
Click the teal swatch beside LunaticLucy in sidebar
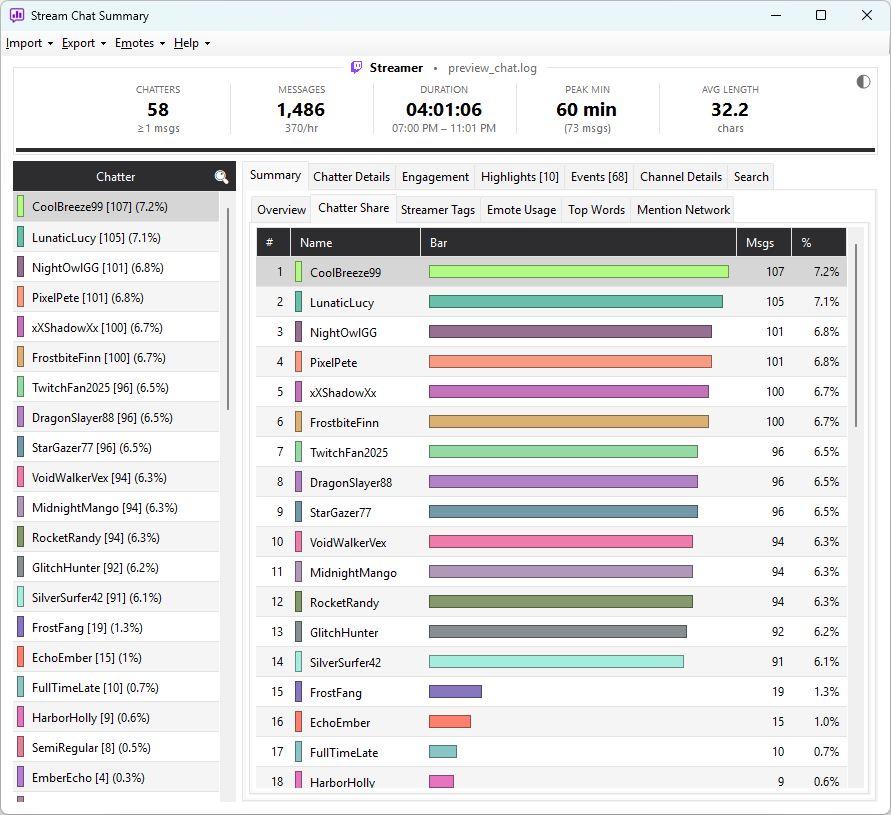pos(20,237)
